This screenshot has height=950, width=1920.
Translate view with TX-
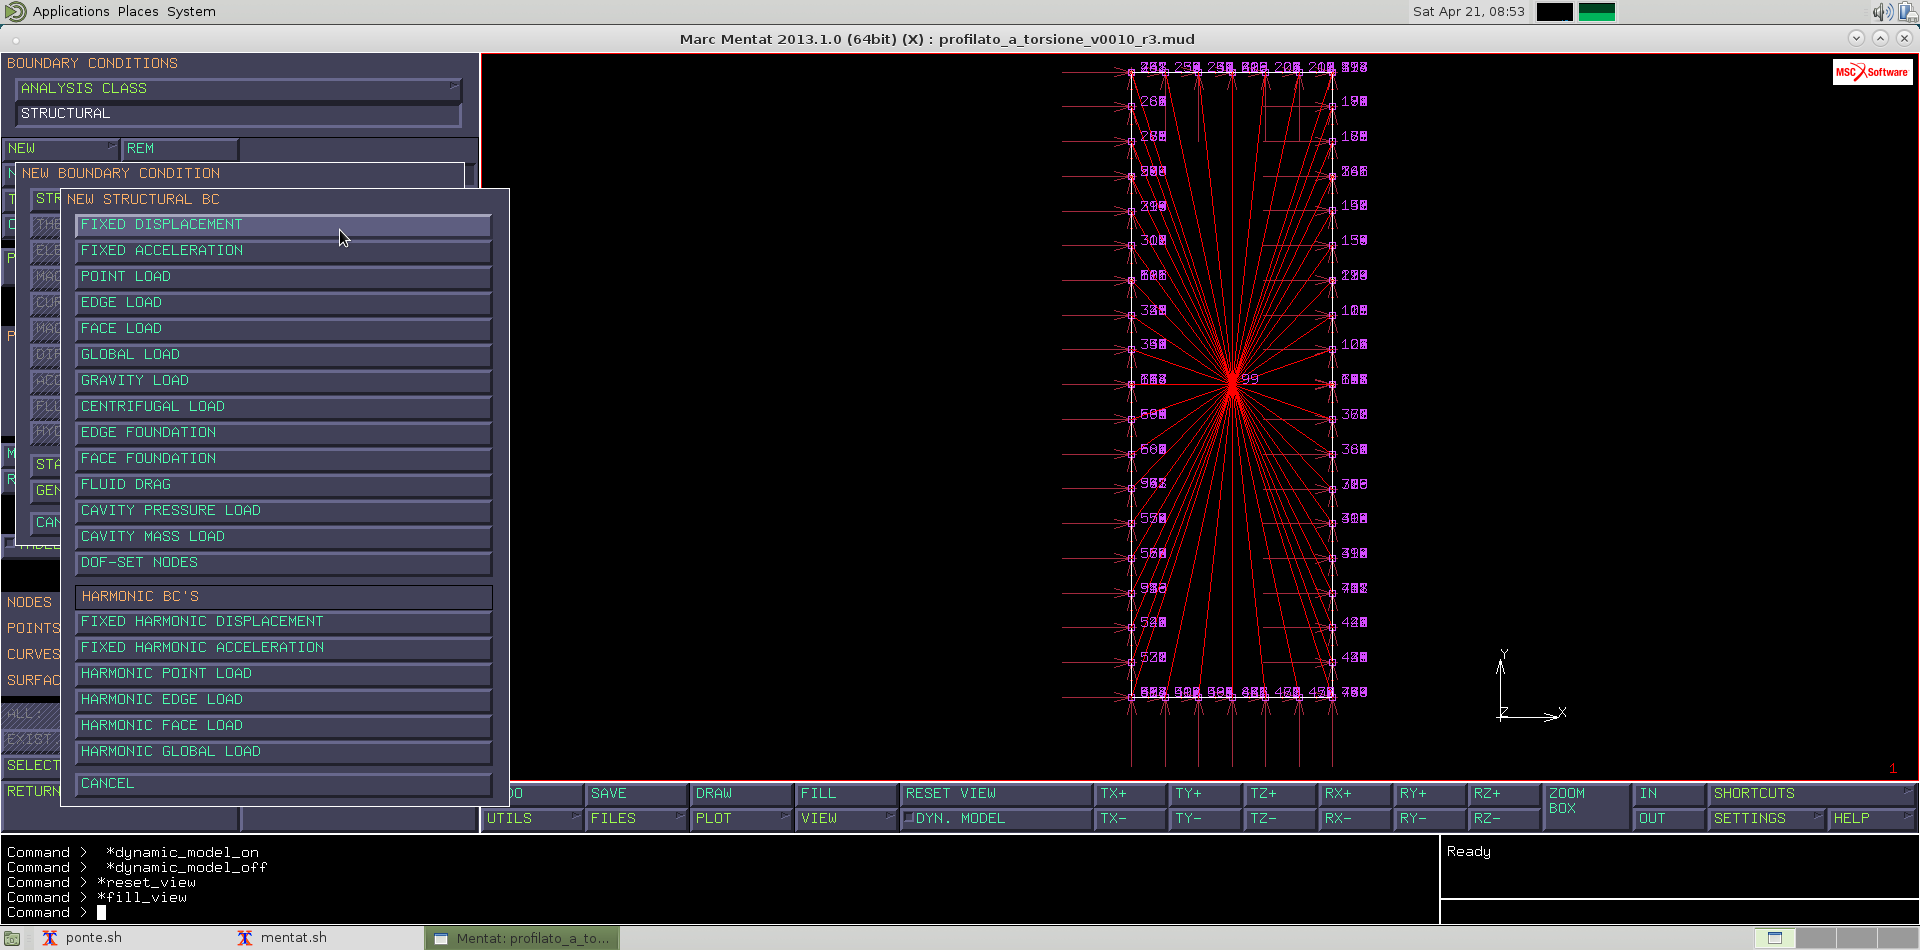click(1131, 819)
